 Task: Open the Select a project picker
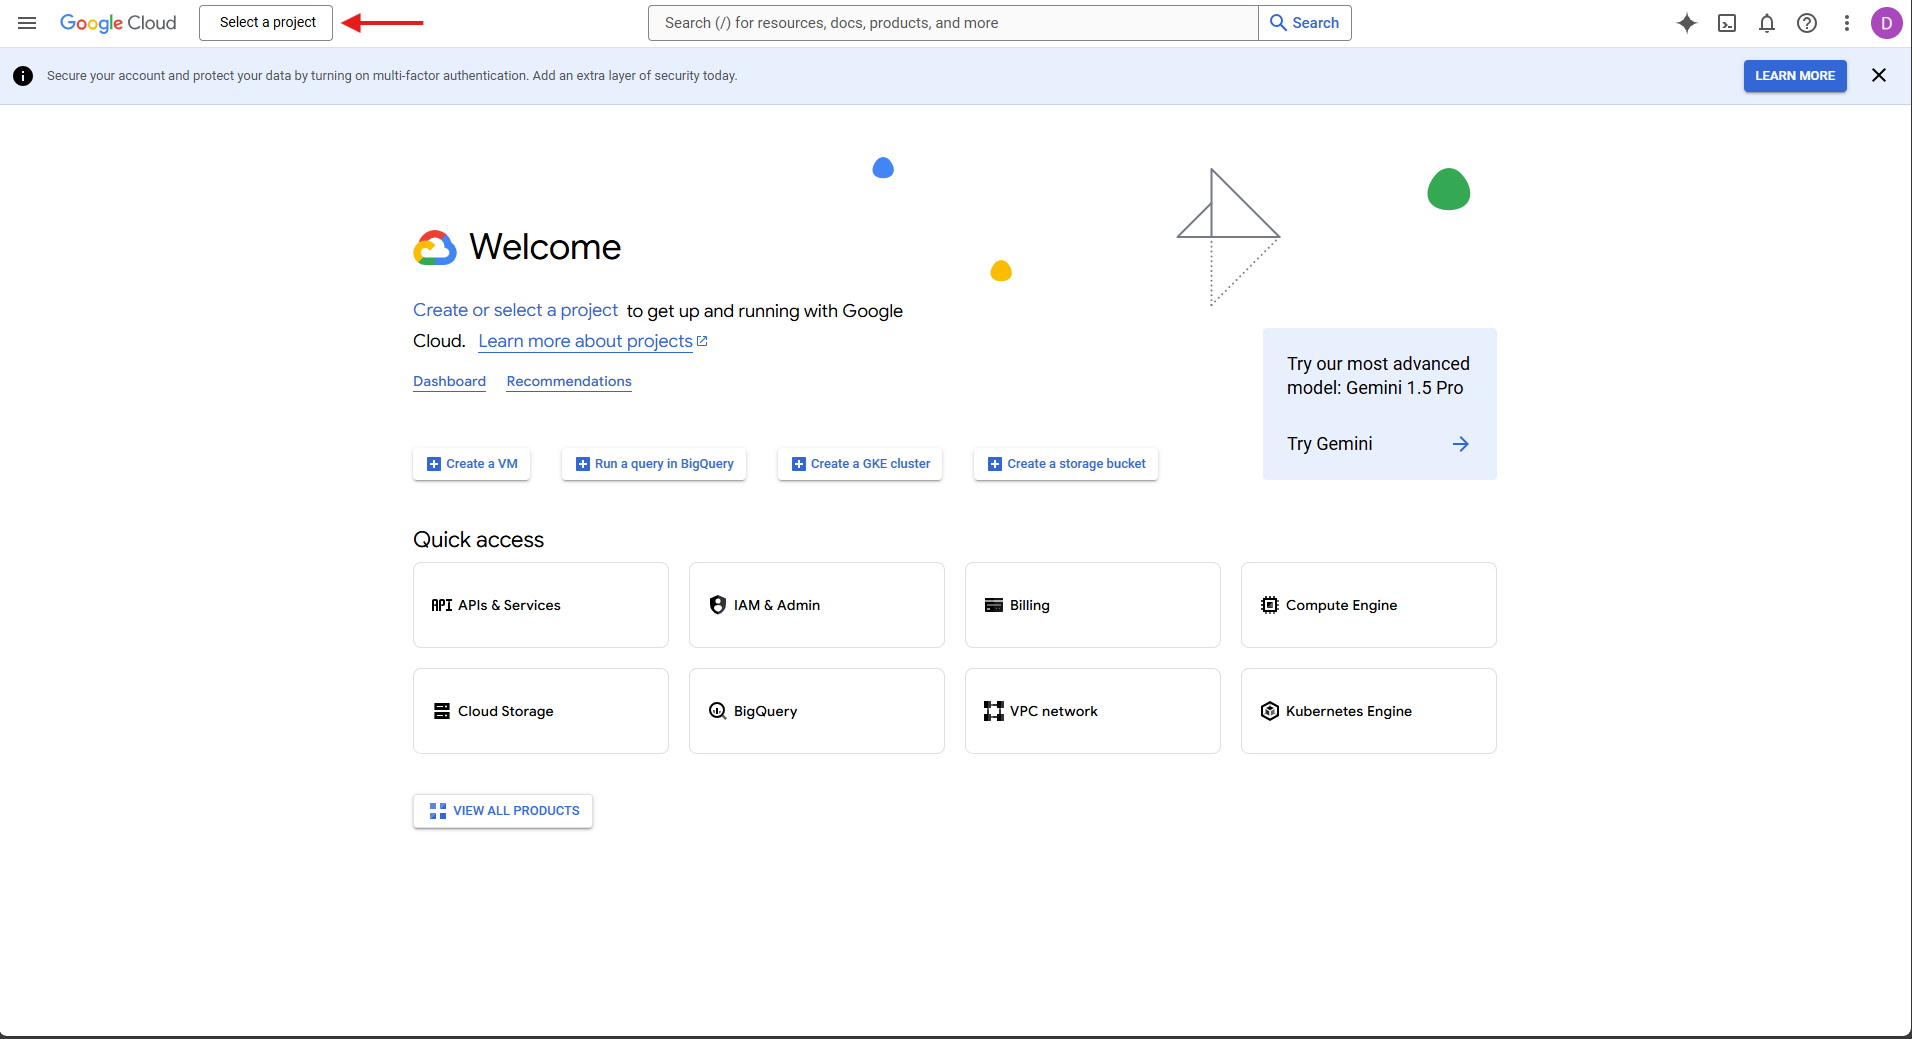click(266, 23)
